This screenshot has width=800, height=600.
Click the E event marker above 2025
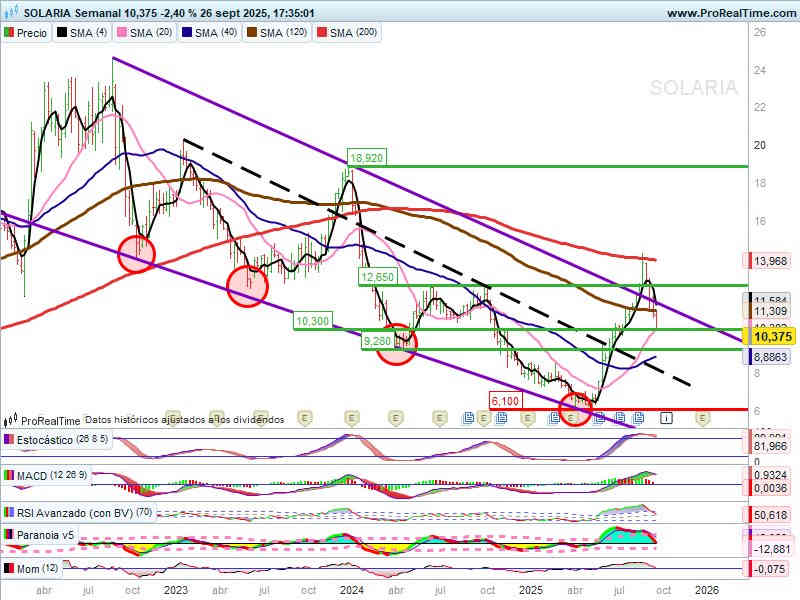coord(528,418)
